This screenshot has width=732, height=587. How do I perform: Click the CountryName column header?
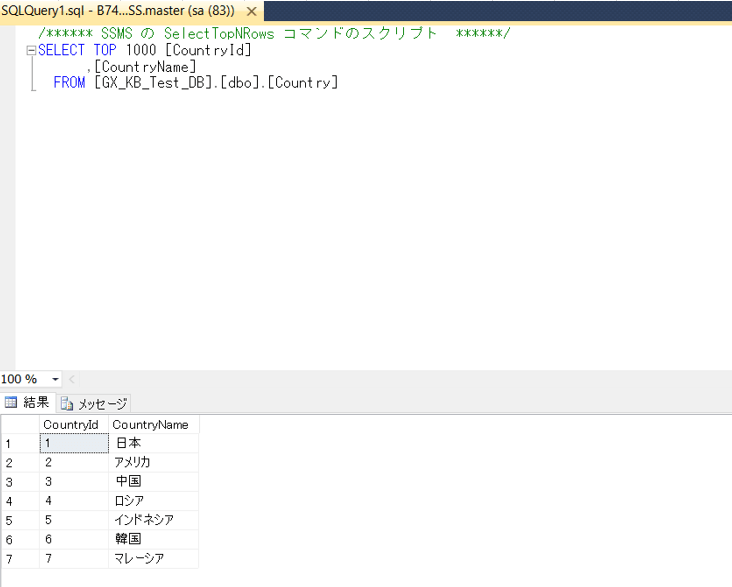coord(154,424)
